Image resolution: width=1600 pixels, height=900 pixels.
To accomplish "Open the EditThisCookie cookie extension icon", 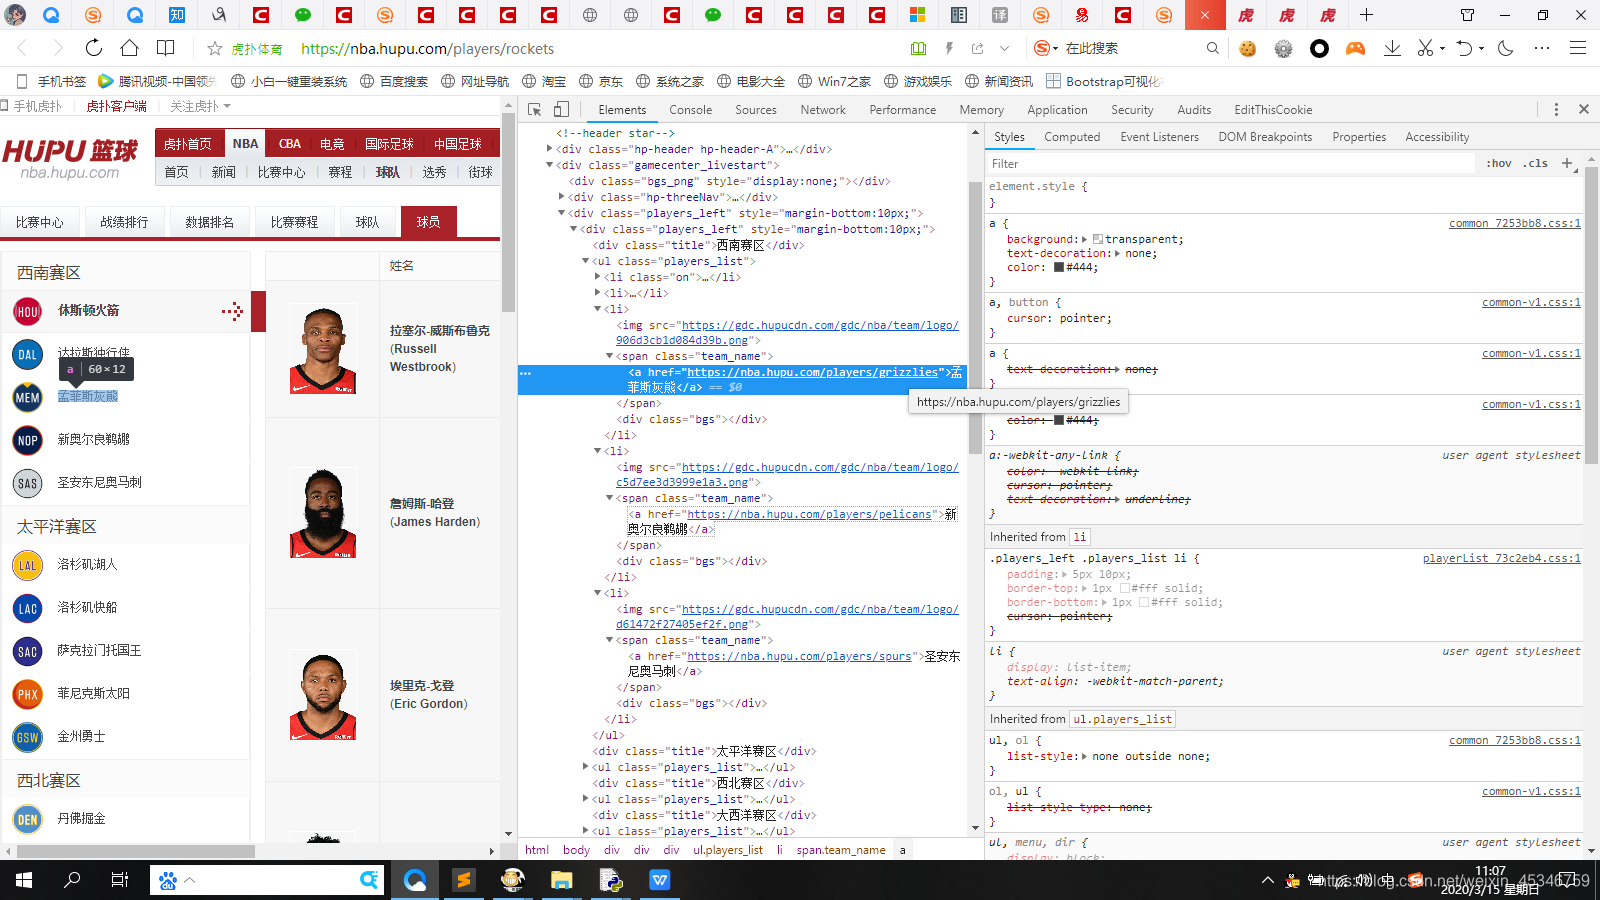I will (1247, 48).
